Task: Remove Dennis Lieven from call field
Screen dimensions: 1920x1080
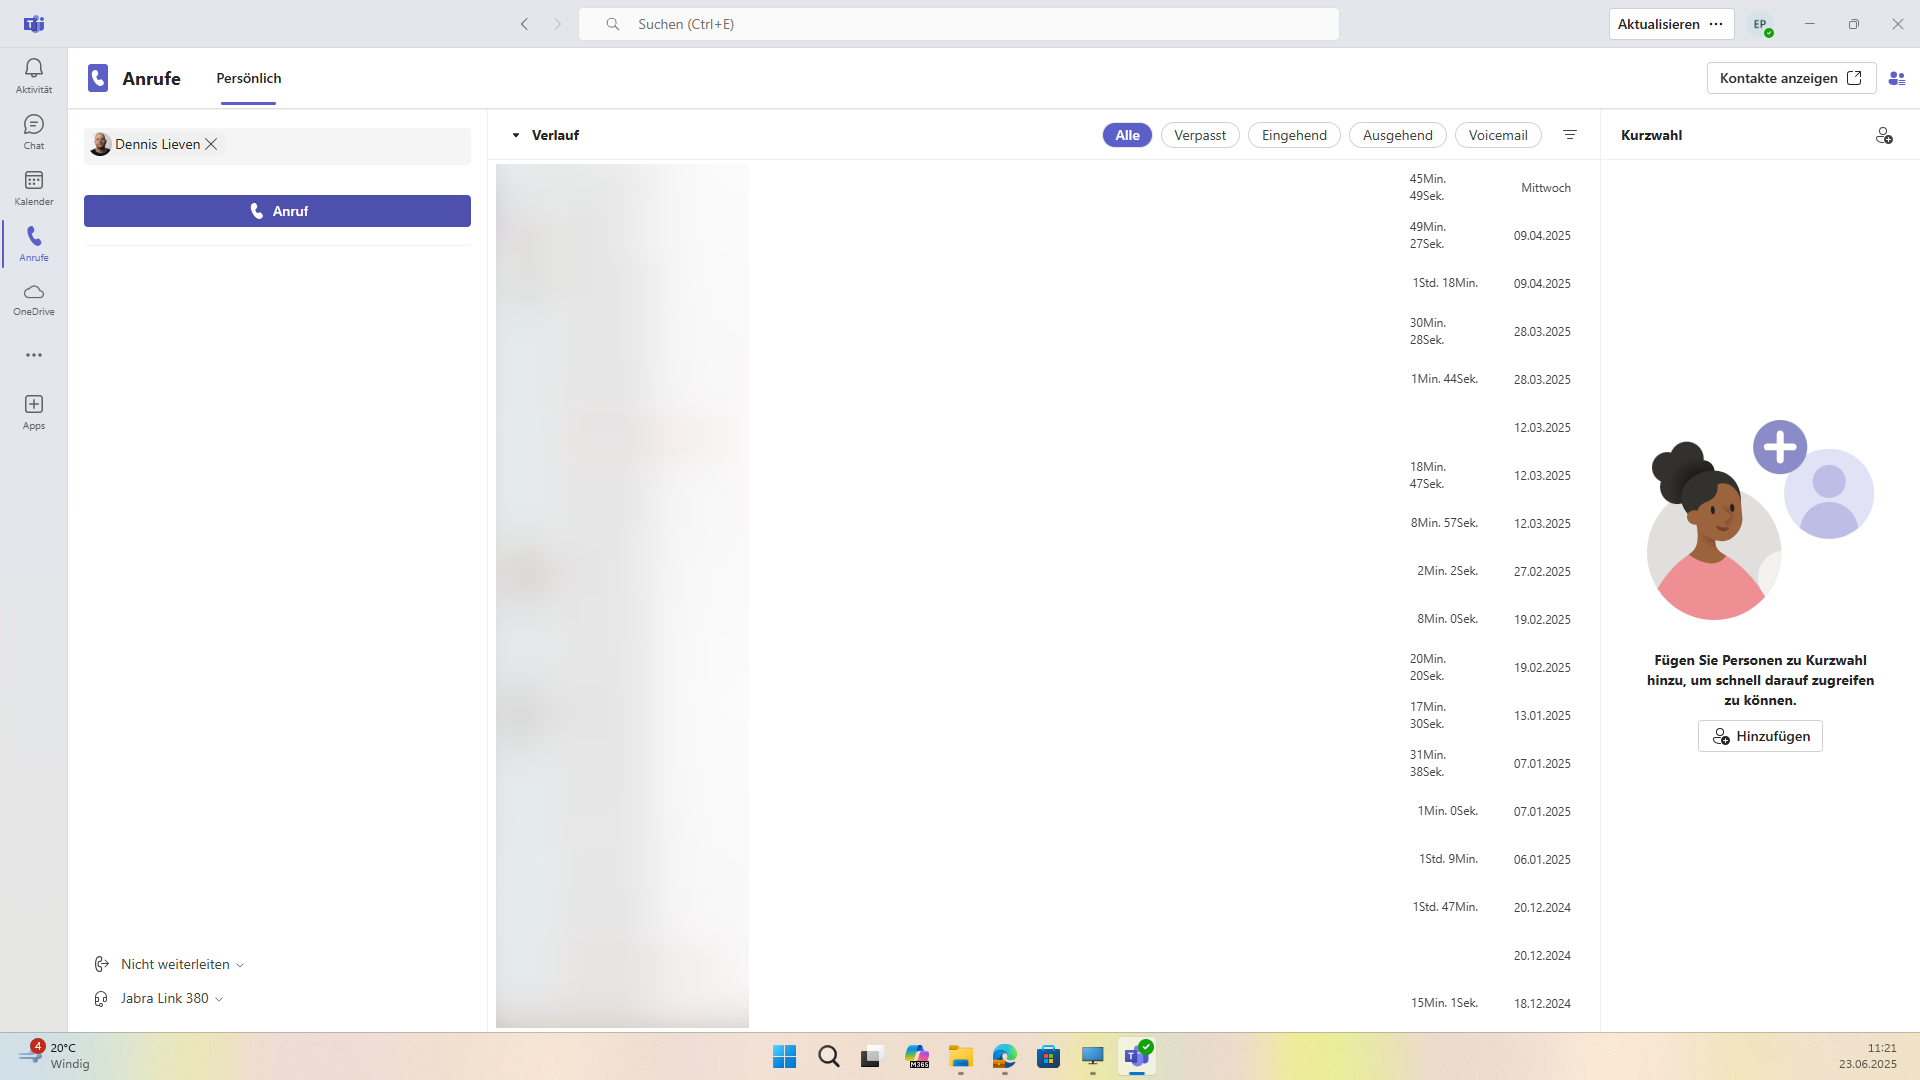Action: tap(211, 144)
